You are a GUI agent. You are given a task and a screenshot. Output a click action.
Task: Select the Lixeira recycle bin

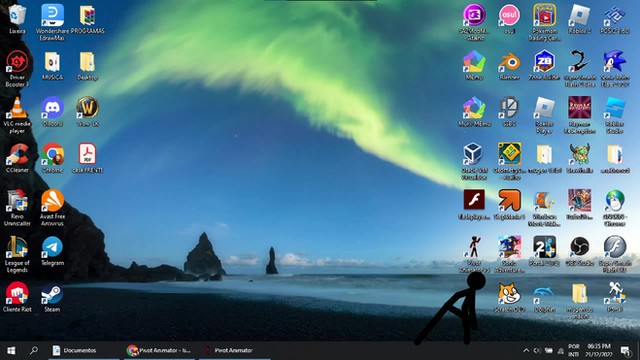pos(17,19)
